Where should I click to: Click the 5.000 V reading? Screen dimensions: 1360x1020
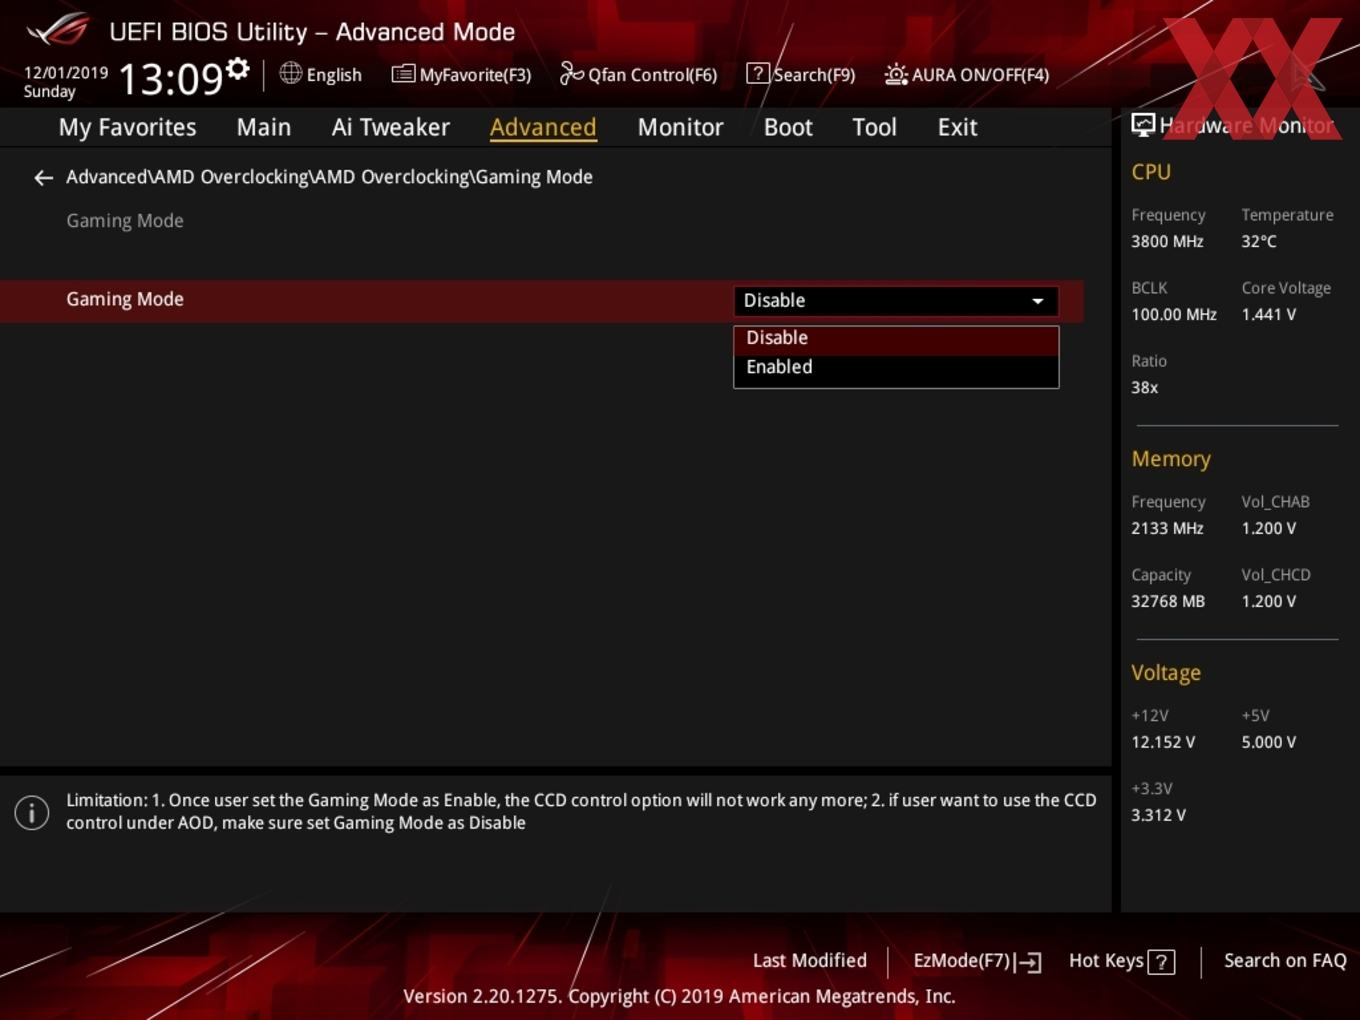click(x=1268, y=743)
